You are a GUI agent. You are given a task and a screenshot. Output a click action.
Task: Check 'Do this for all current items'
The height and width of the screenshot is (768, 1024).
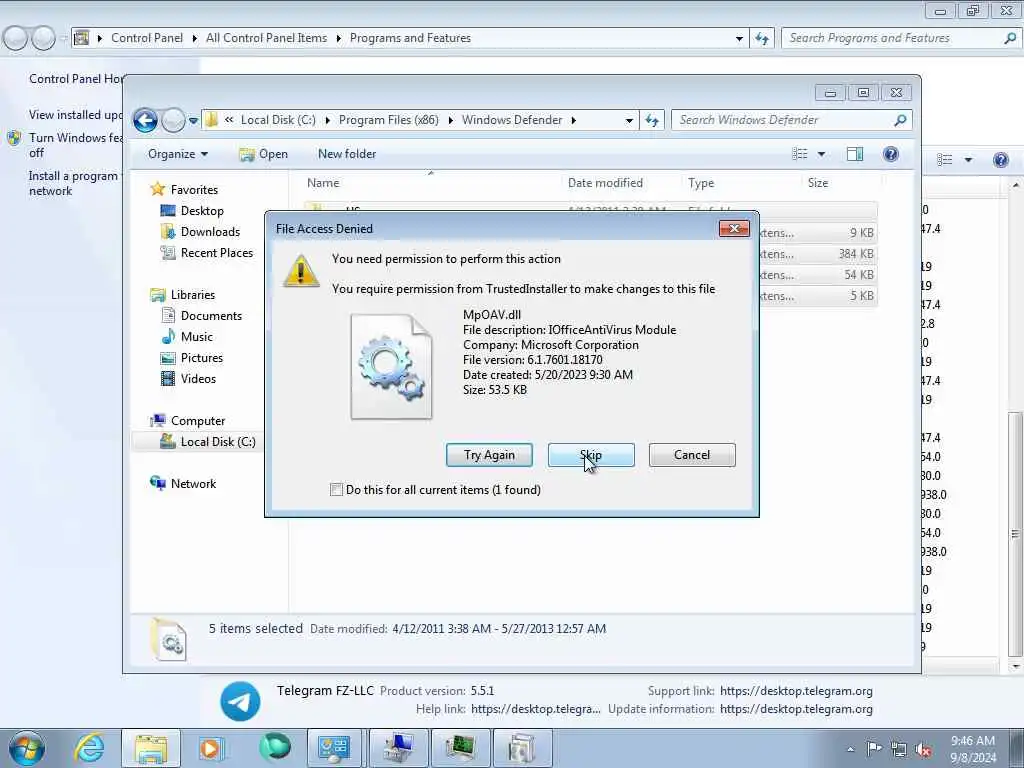click(x=336, y=490)
